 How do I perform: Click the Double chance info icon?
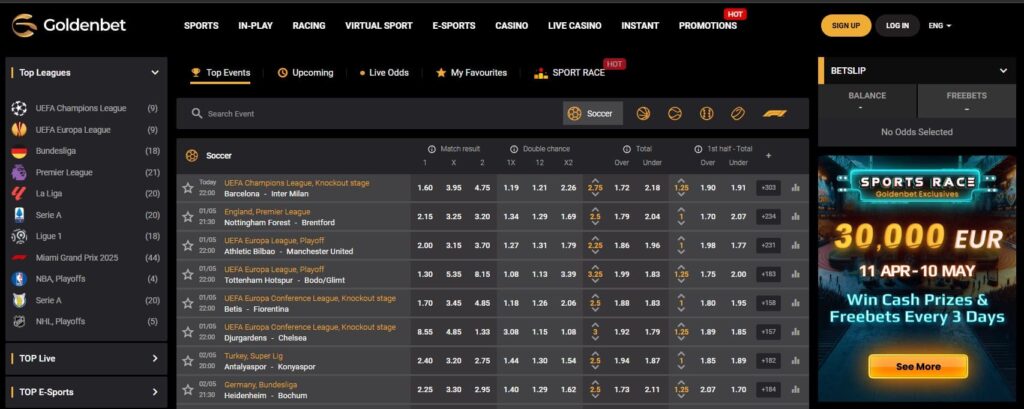click(514, 149)
